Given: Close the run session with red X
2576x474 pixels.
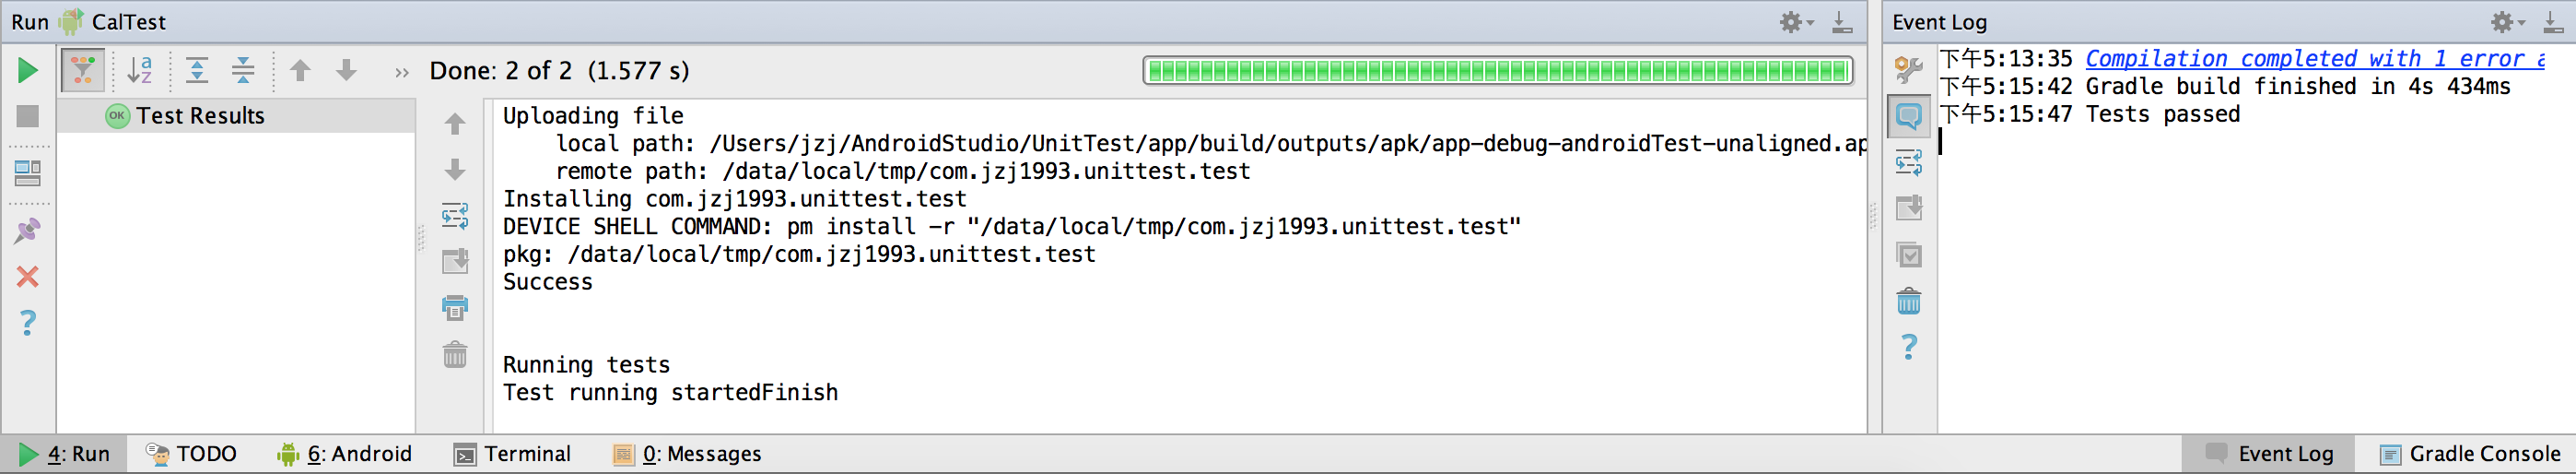Looking at the screenshot, I should (28, 277).
